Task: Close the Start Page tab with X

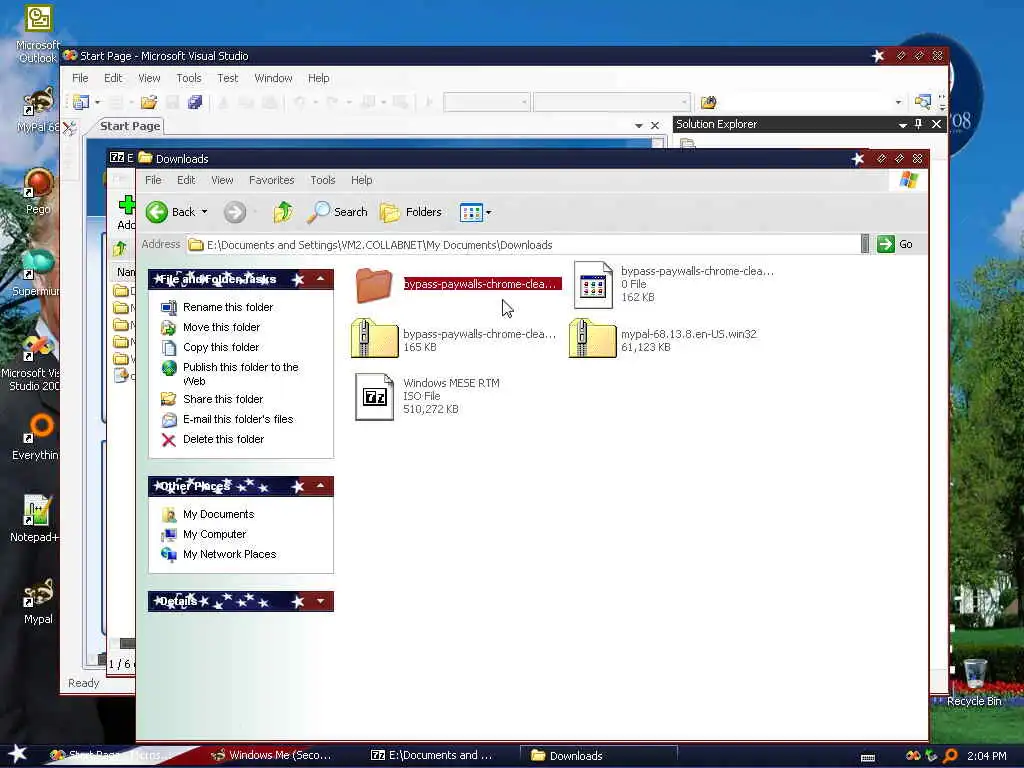Action: (655, 125)
